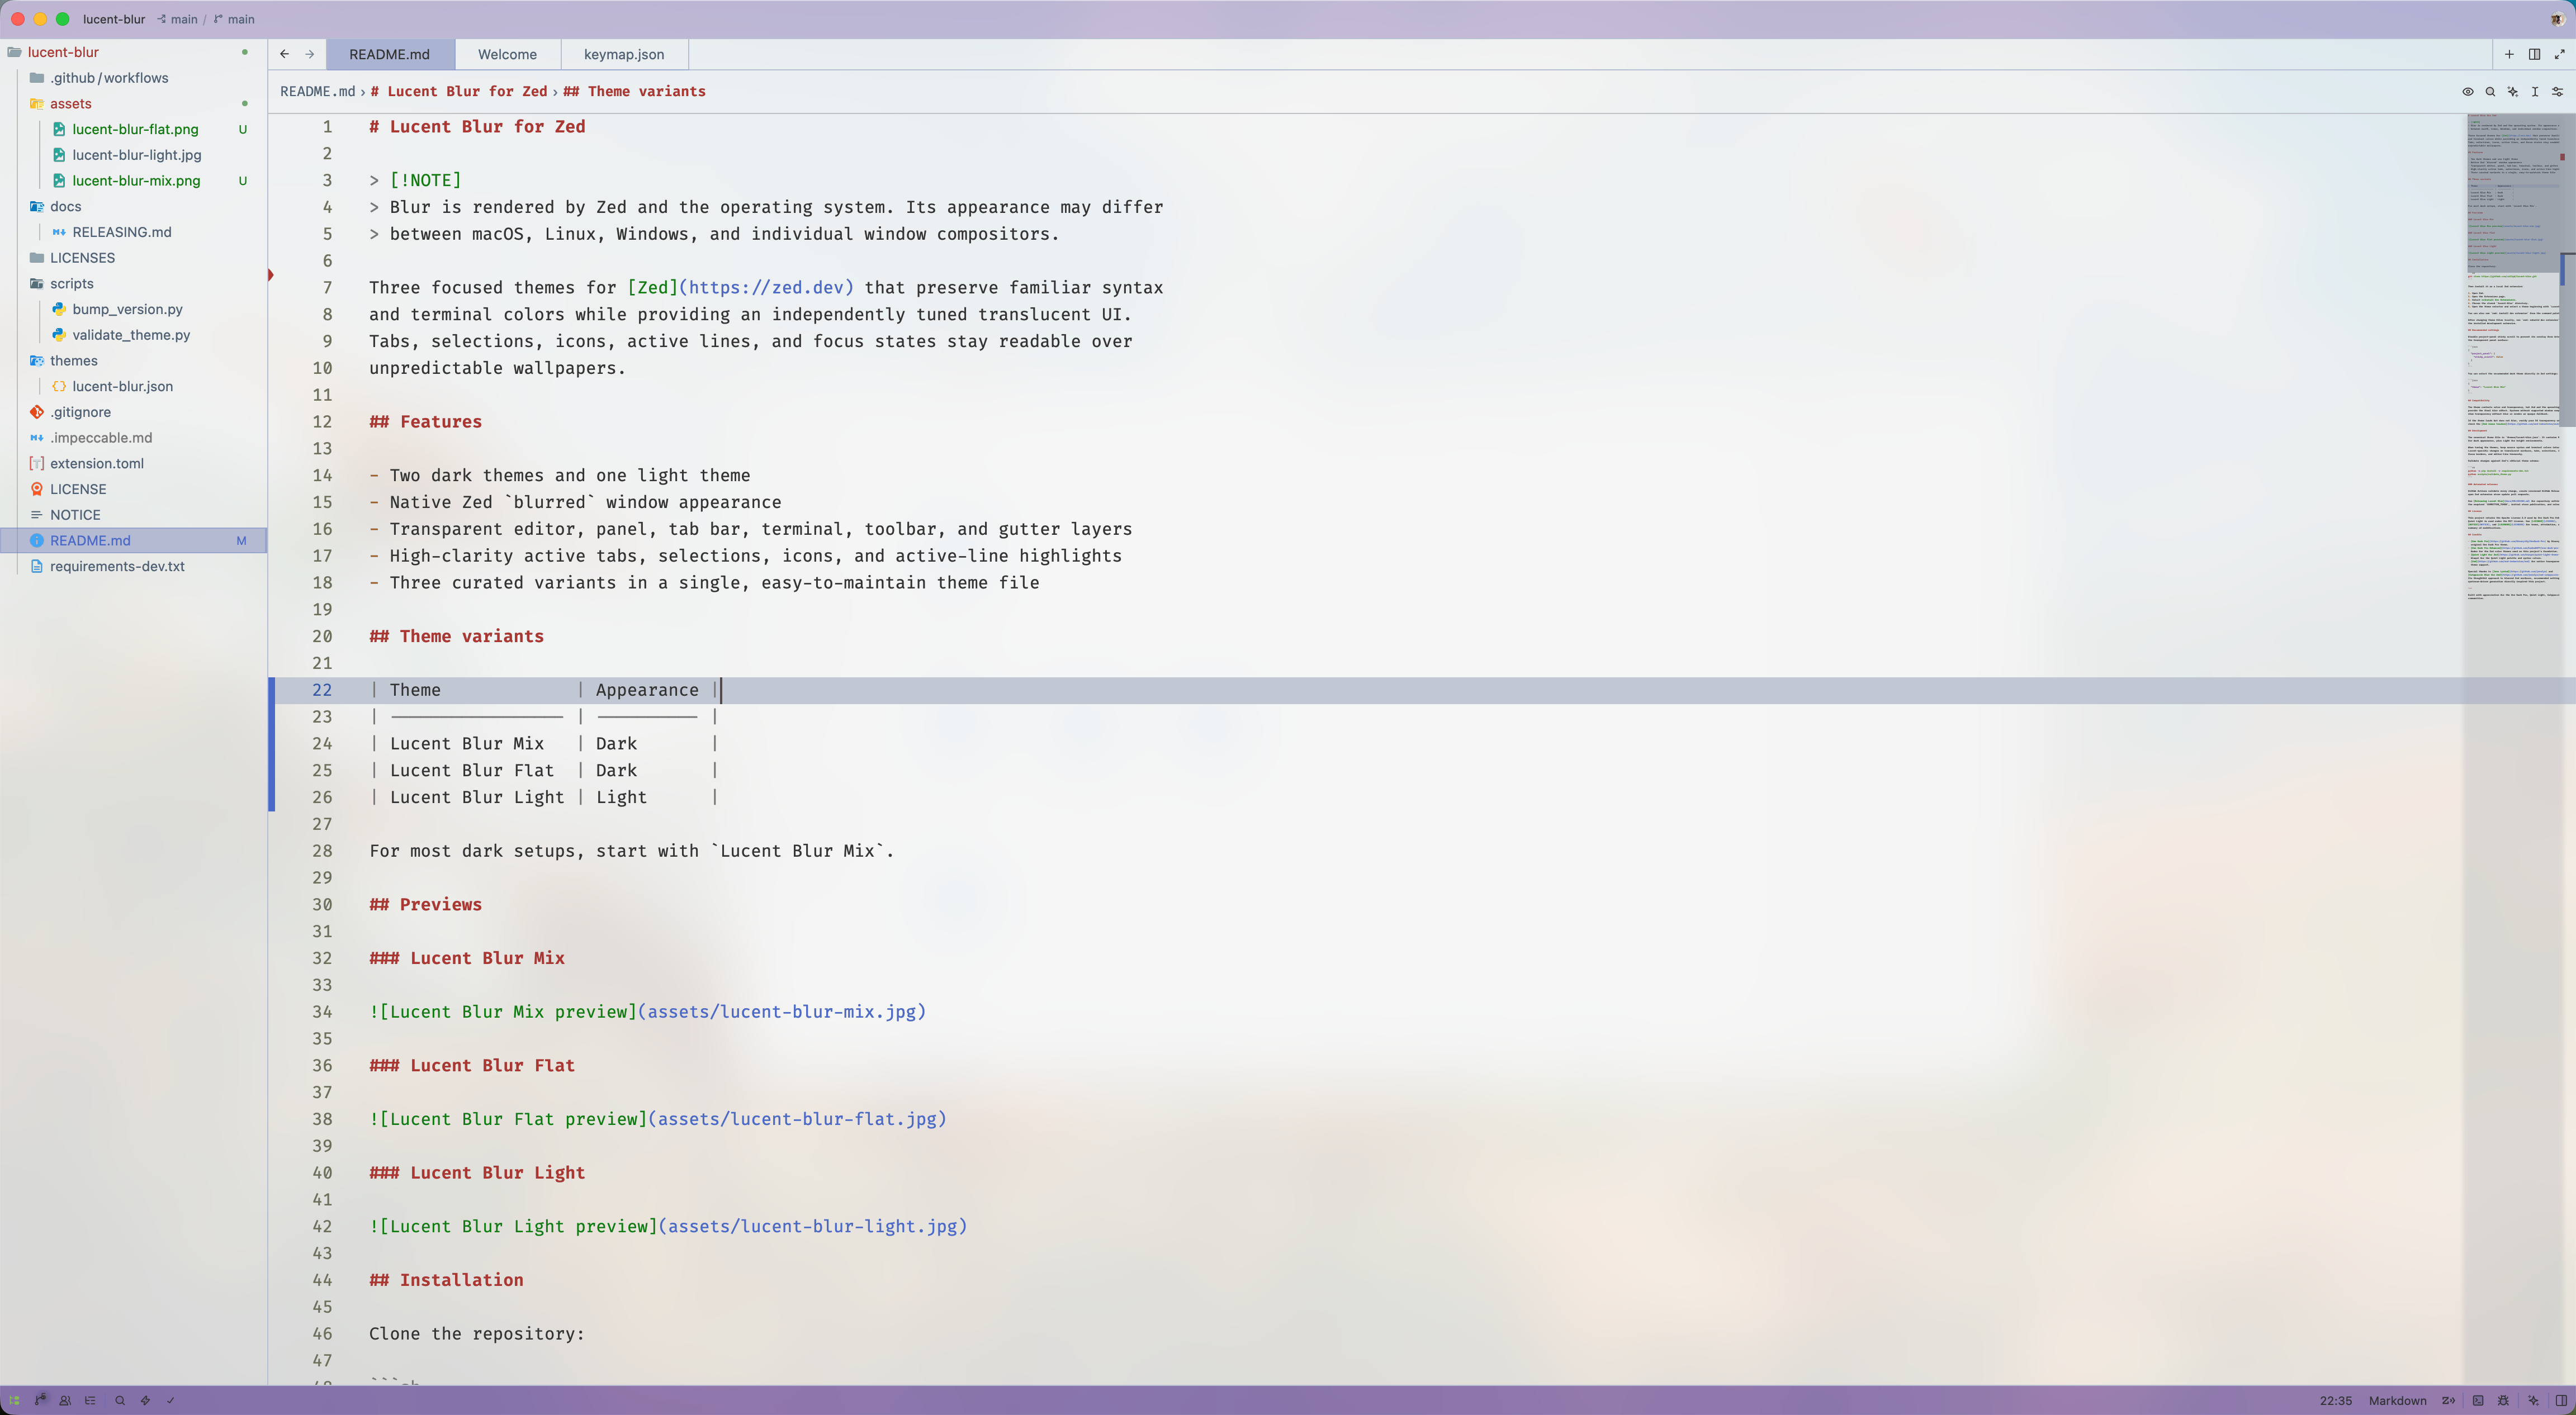Screen dimensions: 2576x1415
Task: Collapse the themes folder
Action: [134, 360]
